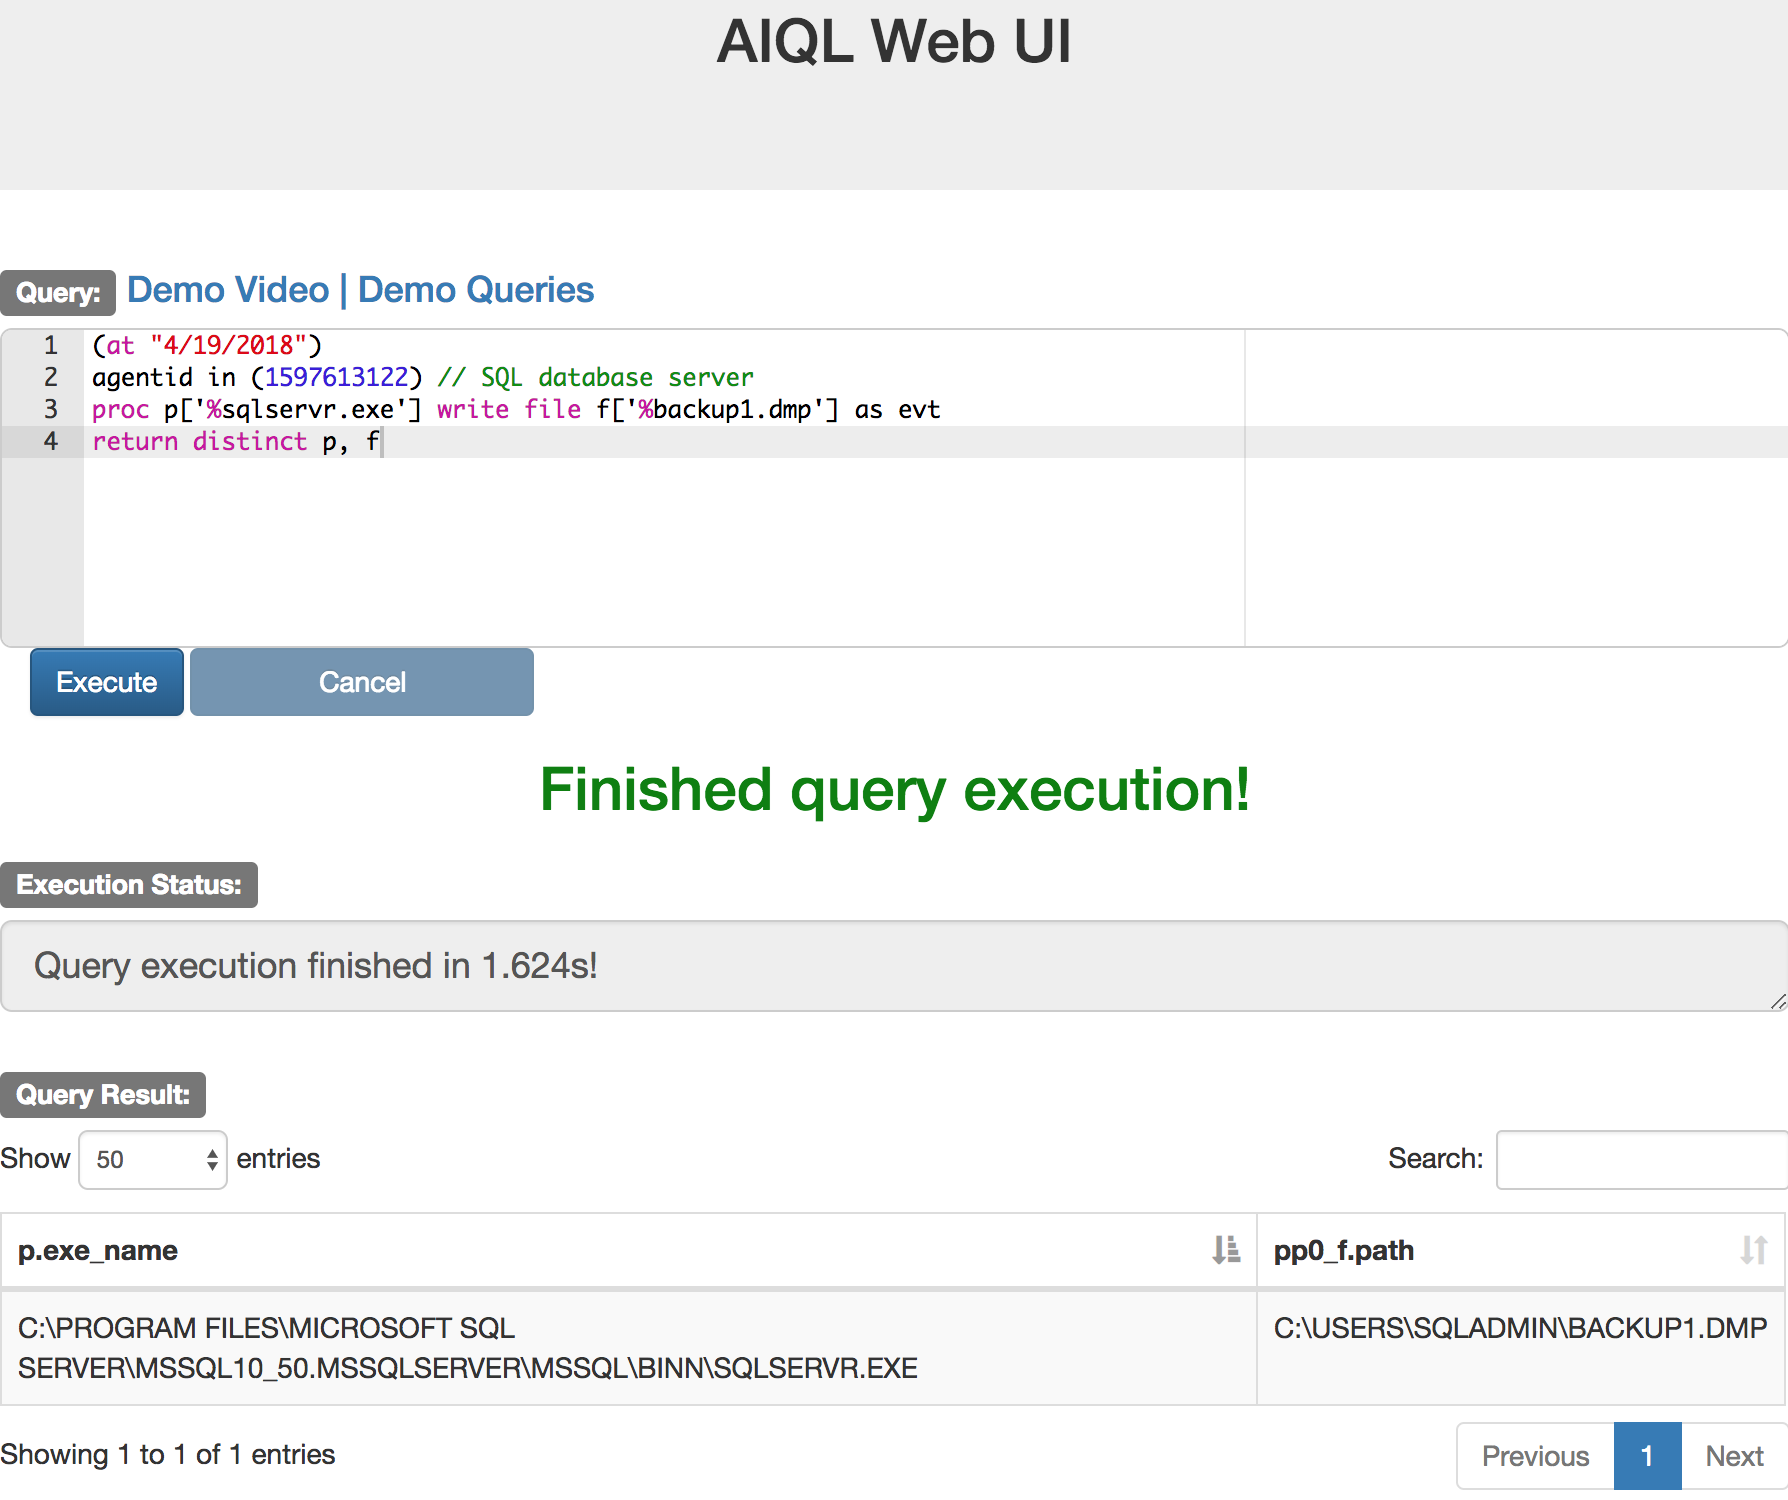This screenshot has width=1788, height=1500.
Task: Click the SQLSERVR.EXE result cell
Action: point(467,1348)
